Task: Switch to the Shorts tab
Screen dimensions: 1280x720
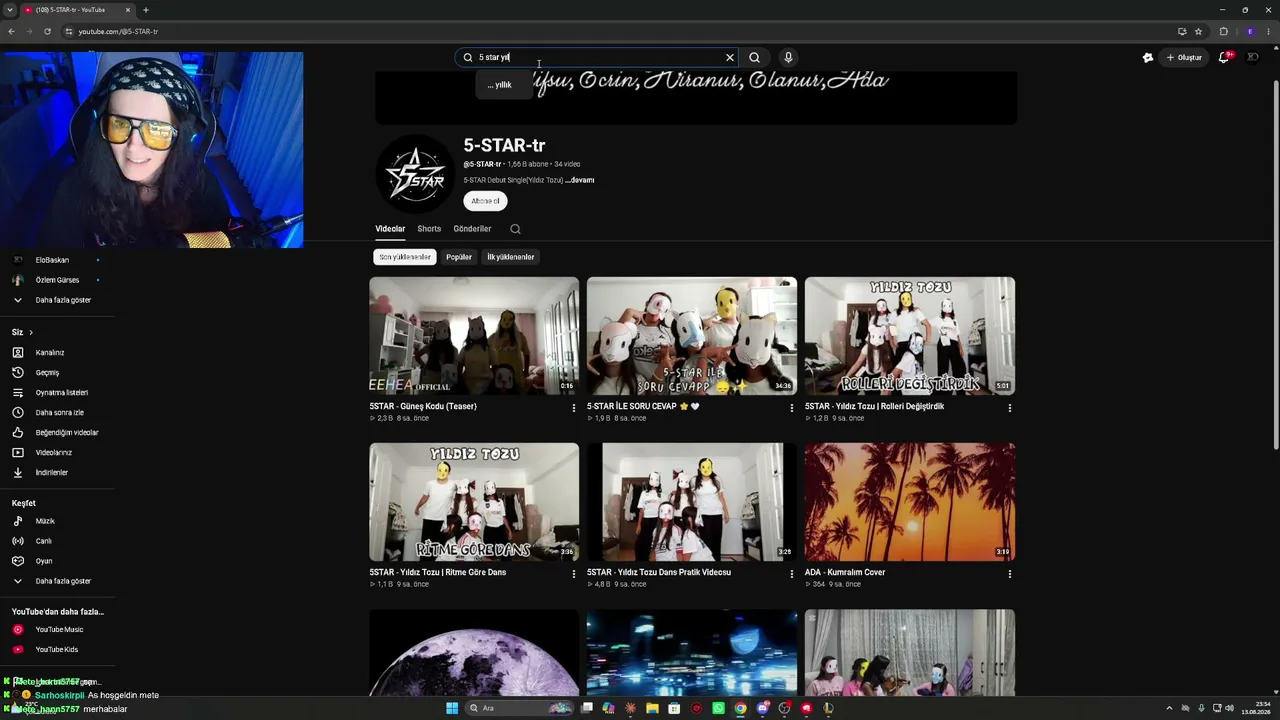Action: (x=429, y=229)
